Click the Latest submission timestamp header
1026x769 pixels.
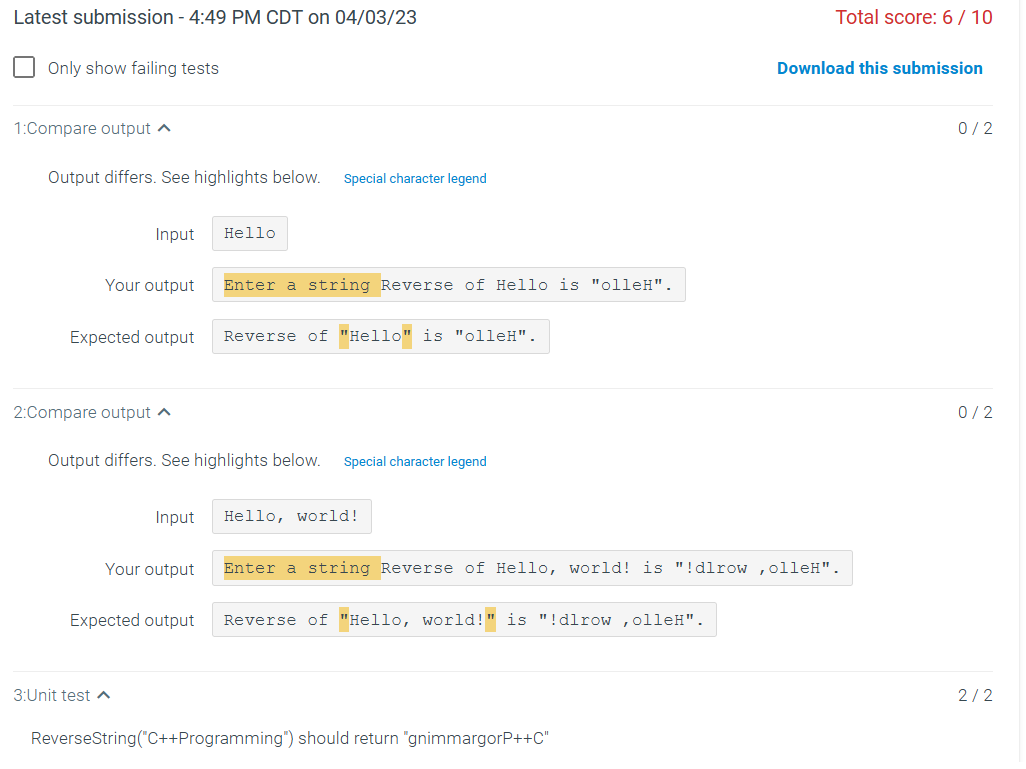(215, 17)
